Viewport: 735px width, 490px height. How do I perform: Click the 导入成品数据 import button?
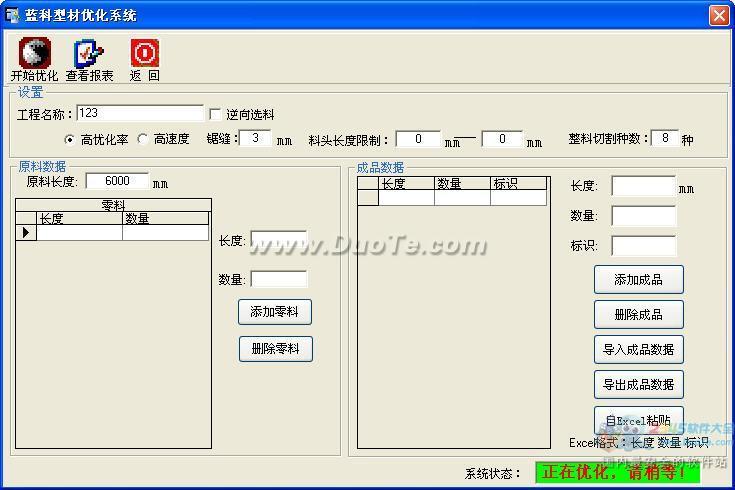[x=638, y=349]
